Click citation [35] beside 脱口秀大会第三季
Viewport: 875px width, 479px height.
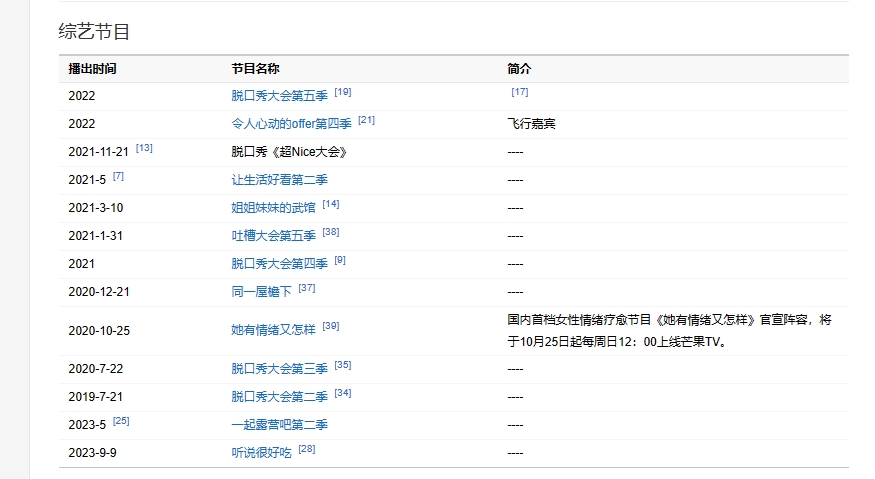pyautogui.click(x=343, y=365)
